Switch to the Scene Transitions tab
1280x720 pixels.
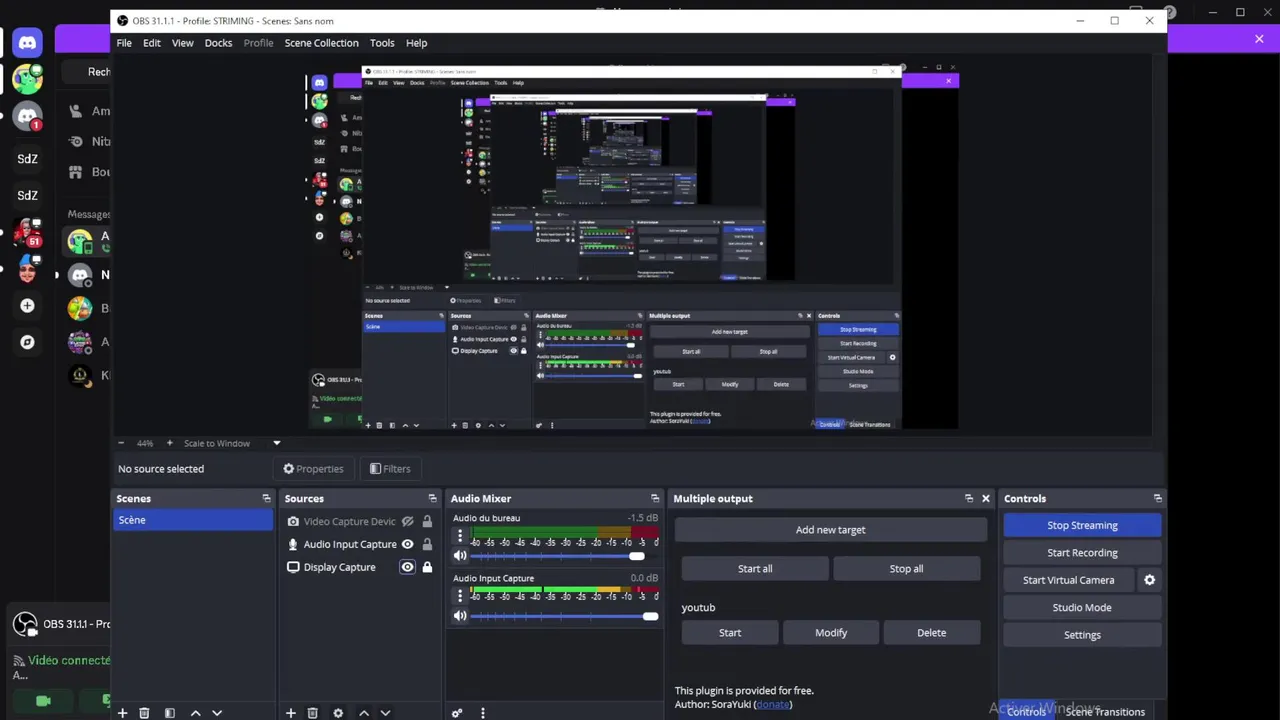click(x=1105, y=712)
